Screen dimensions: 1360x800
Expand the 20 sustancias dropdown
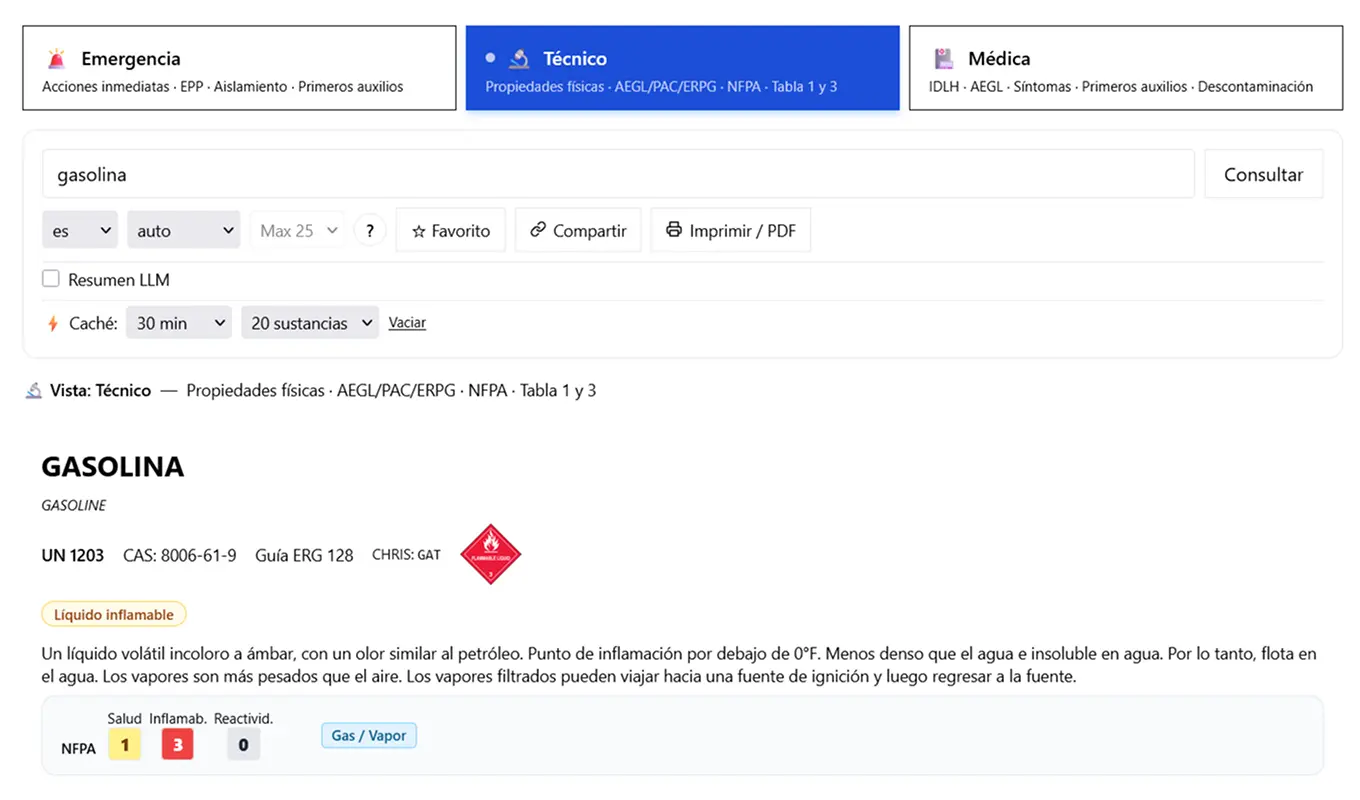tap(310, 323)
